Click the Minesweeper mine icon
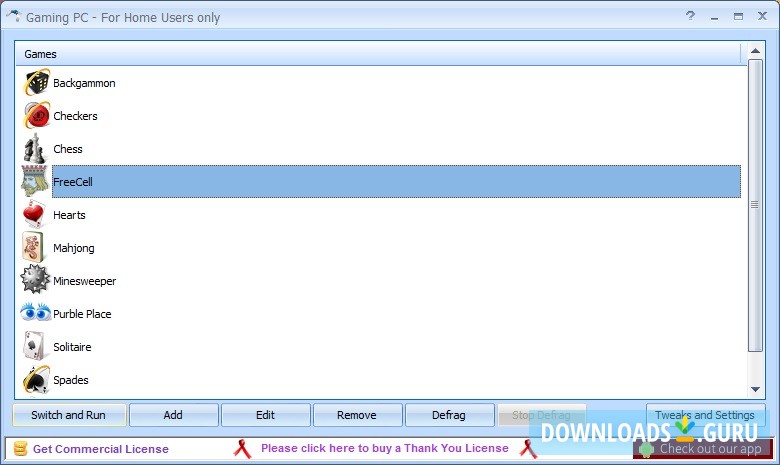This screenshot has width=780, height=465. coord(35,280)
